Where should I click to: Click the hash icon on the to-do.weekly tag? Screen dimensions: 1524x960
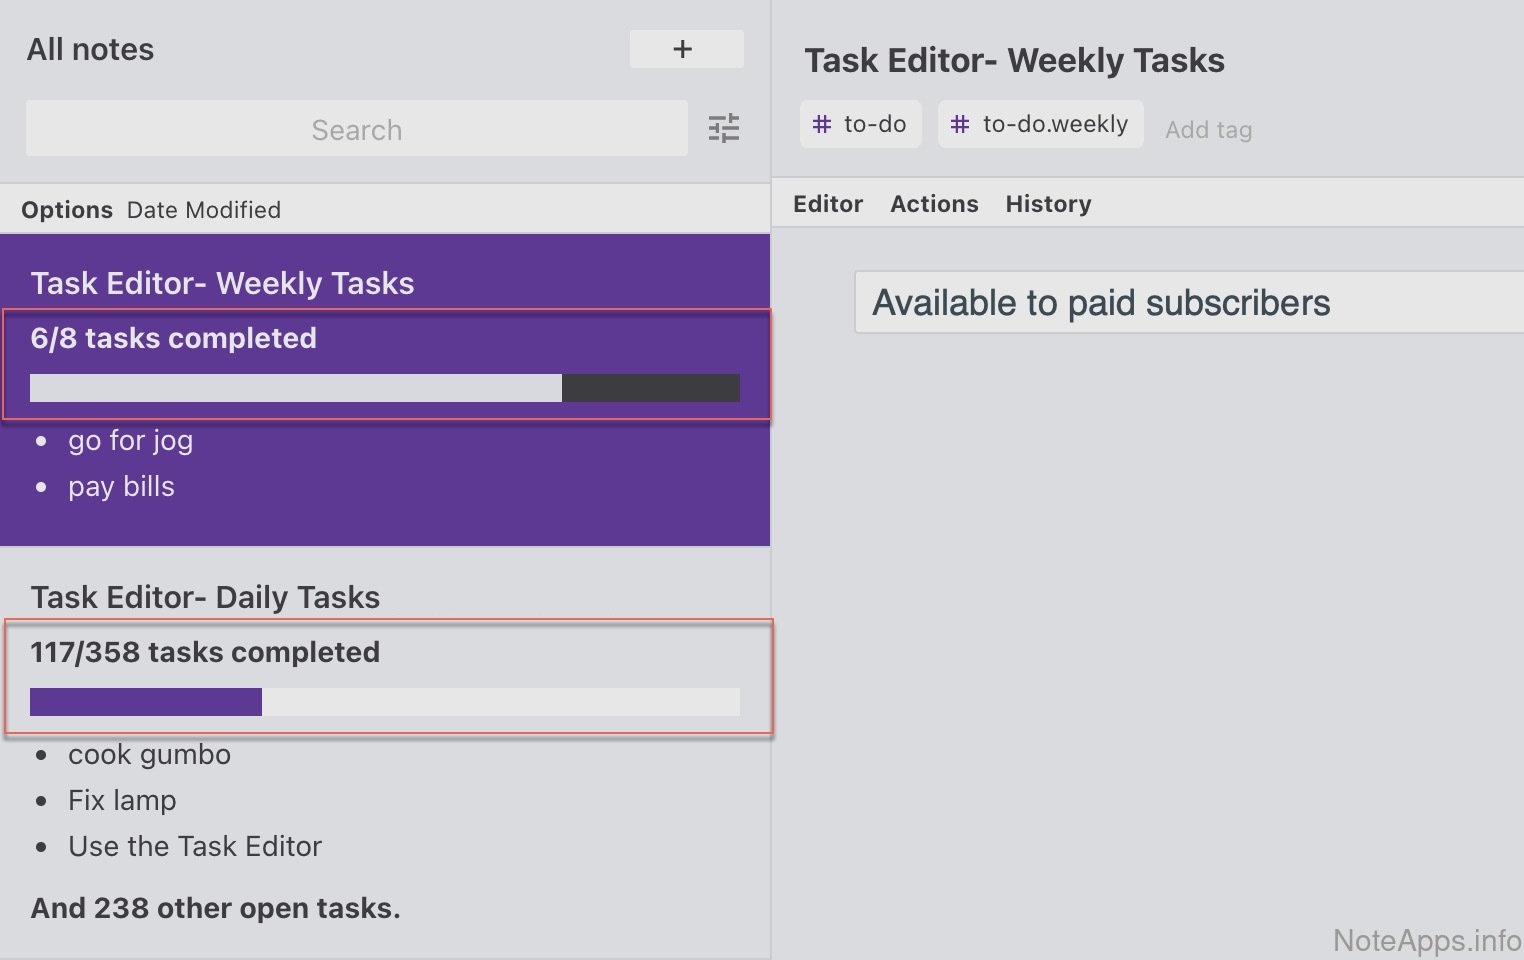(x=960, y=124)
